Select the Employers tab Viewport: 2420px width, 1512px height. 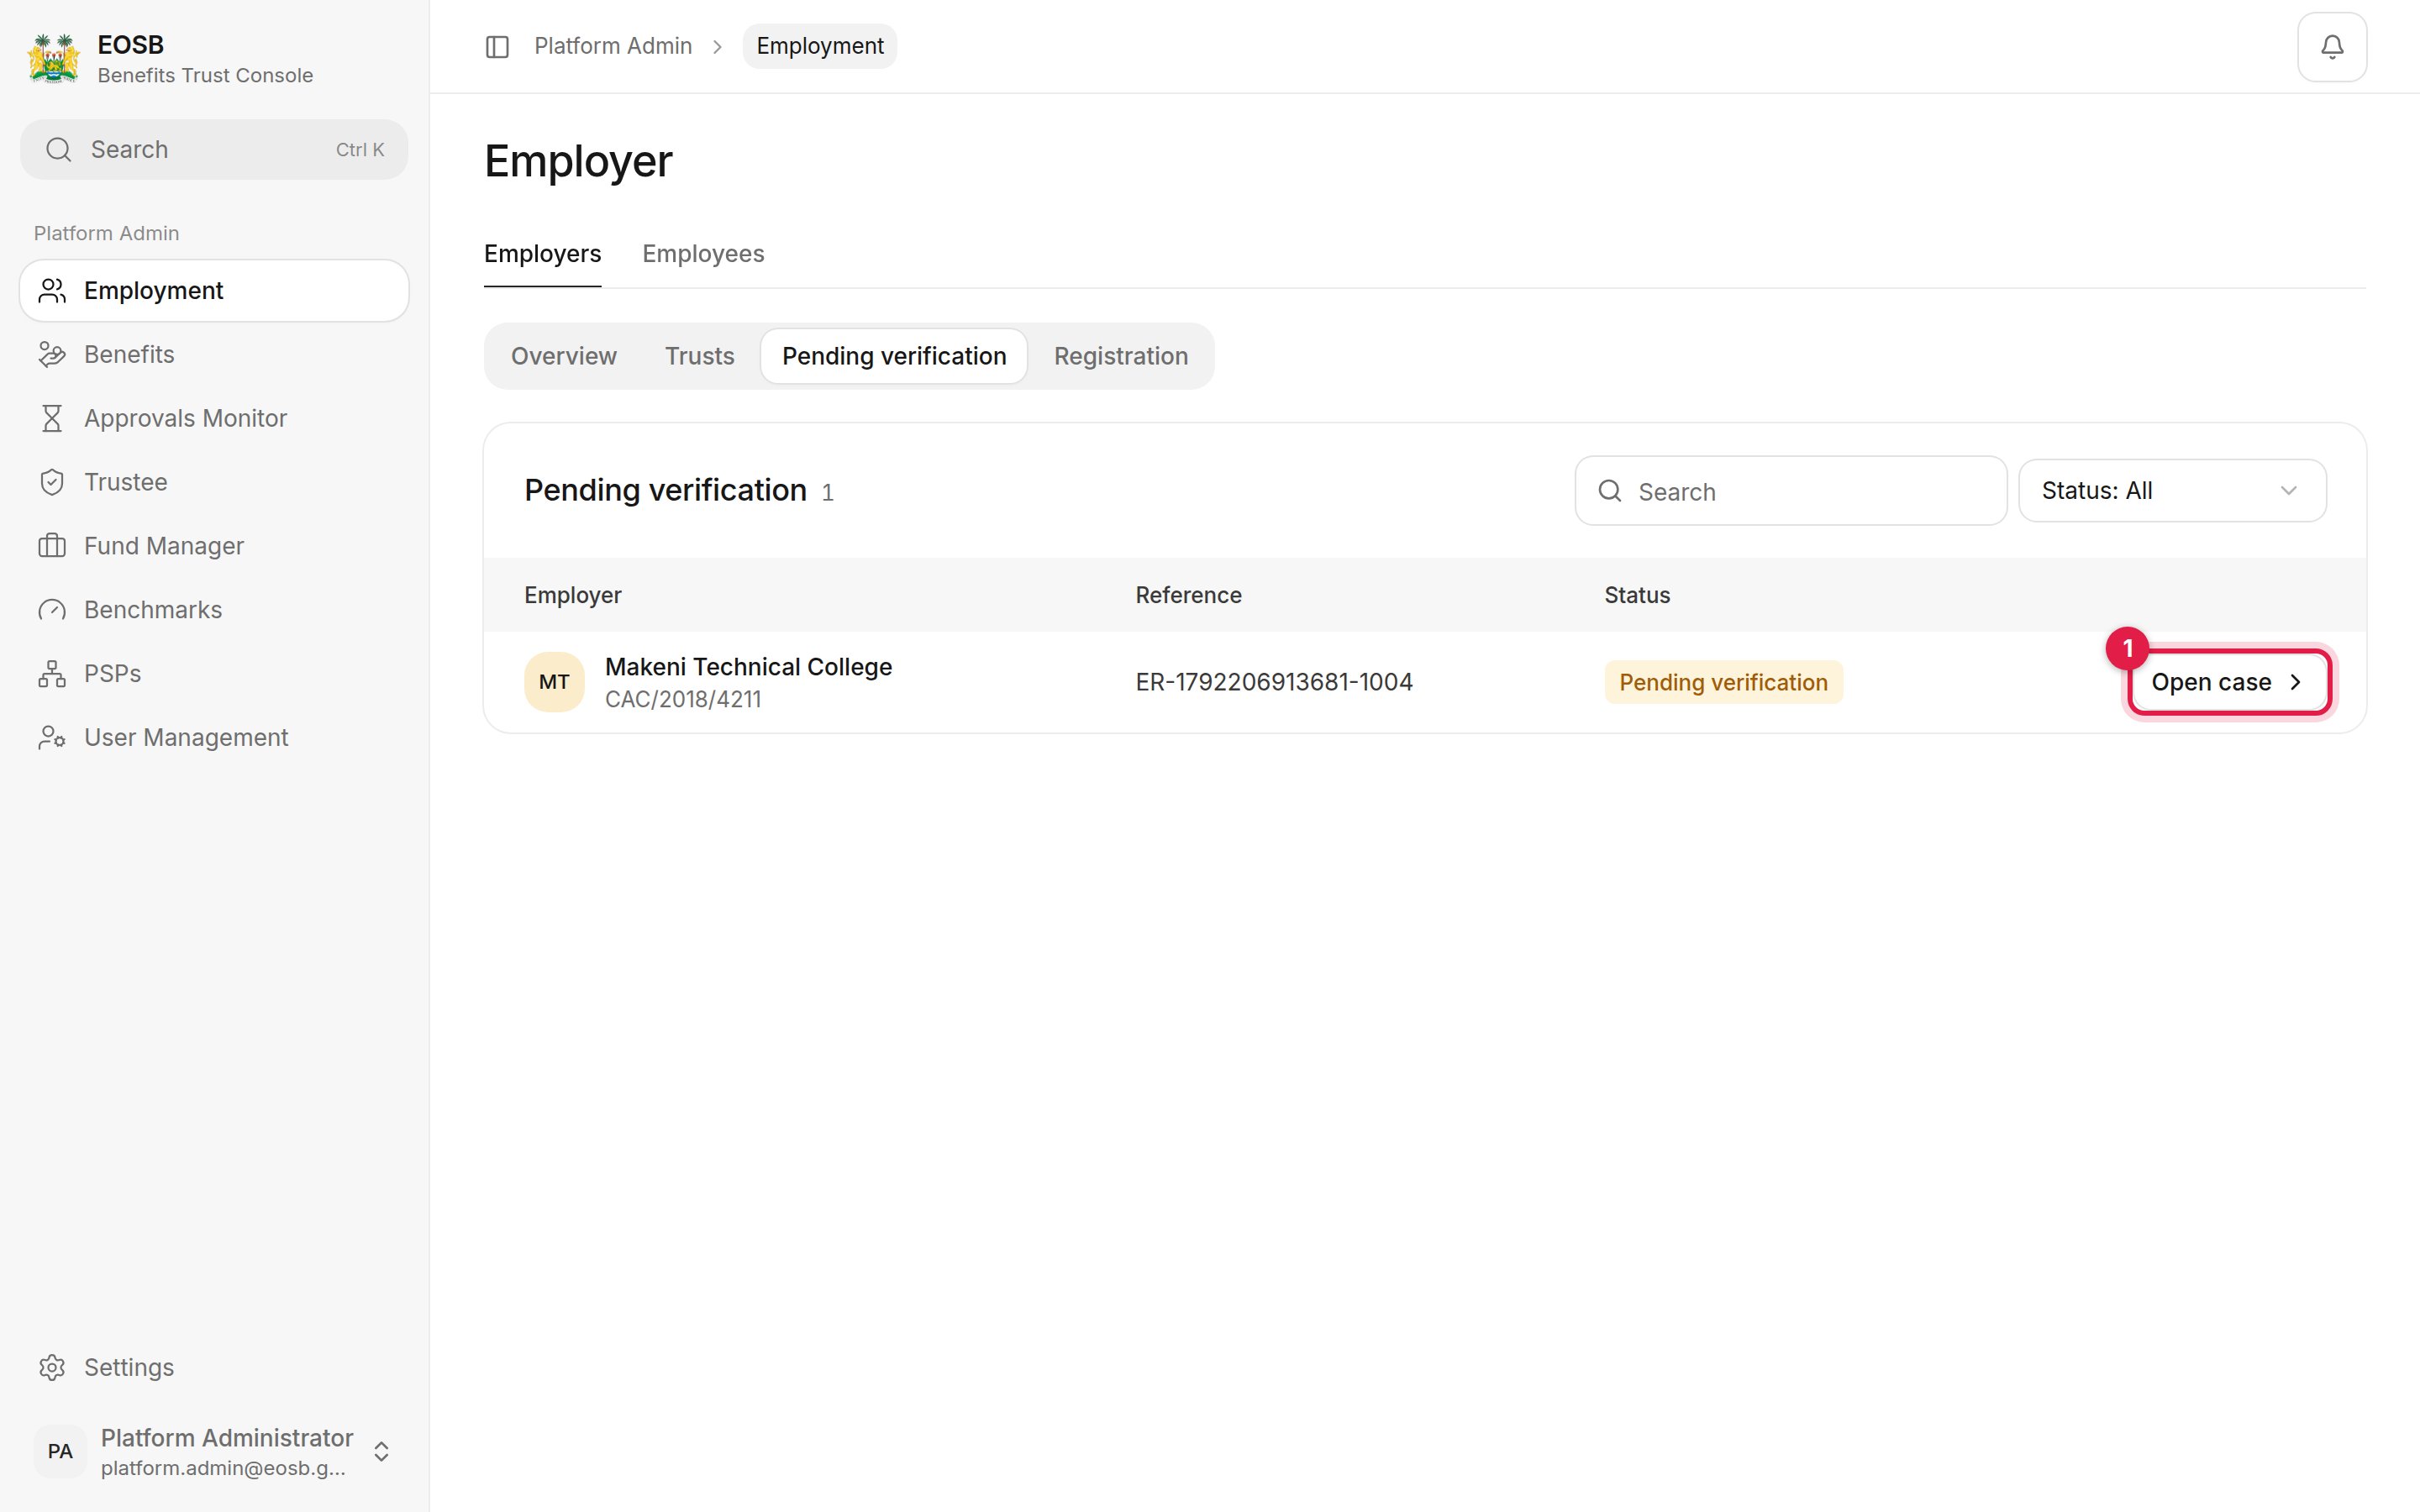(542, 254)
